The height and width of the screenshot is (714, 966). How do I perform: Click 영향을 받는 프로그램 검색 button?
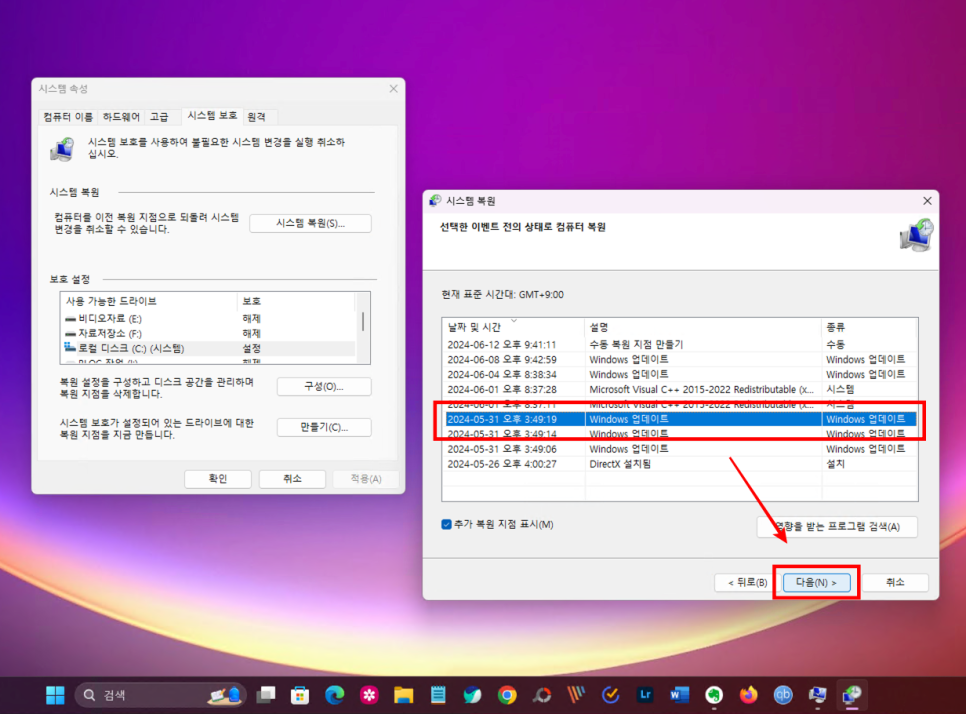pos(837,527)
